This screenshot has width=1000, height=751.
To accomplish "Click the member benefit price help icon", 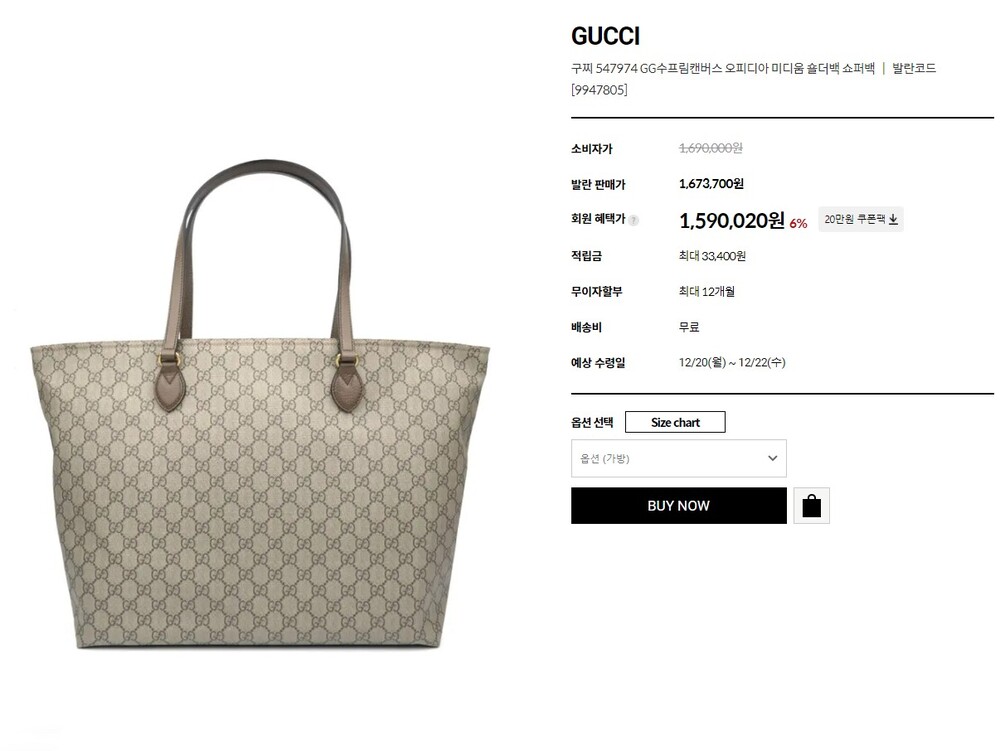I will (633, 221).
